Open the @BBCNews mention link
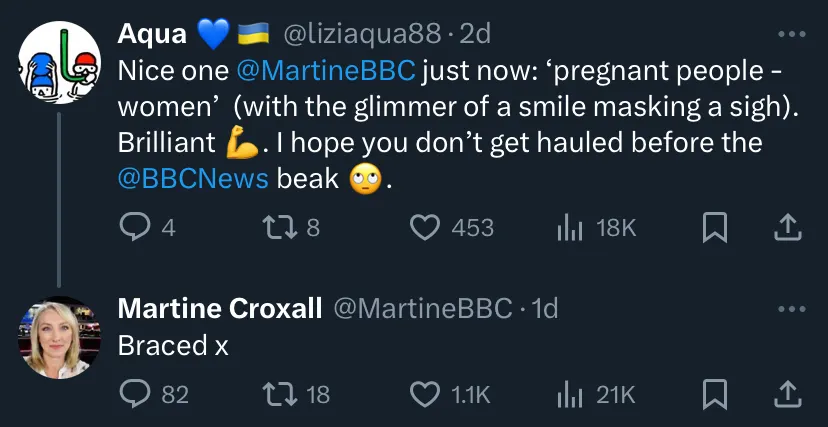Screen dimensions: 828x427 (x=193, y=179)
